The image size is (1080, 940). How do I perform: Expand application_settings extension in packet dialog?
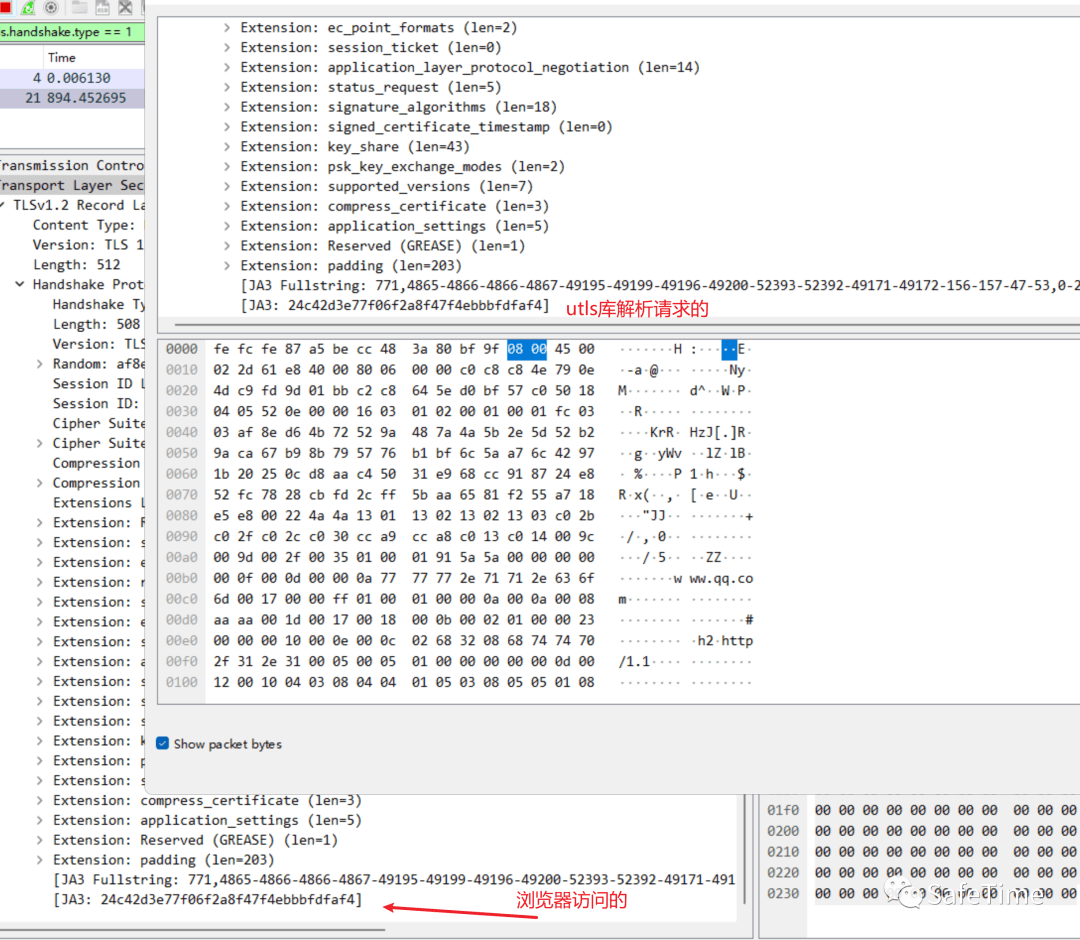(227, 226)
